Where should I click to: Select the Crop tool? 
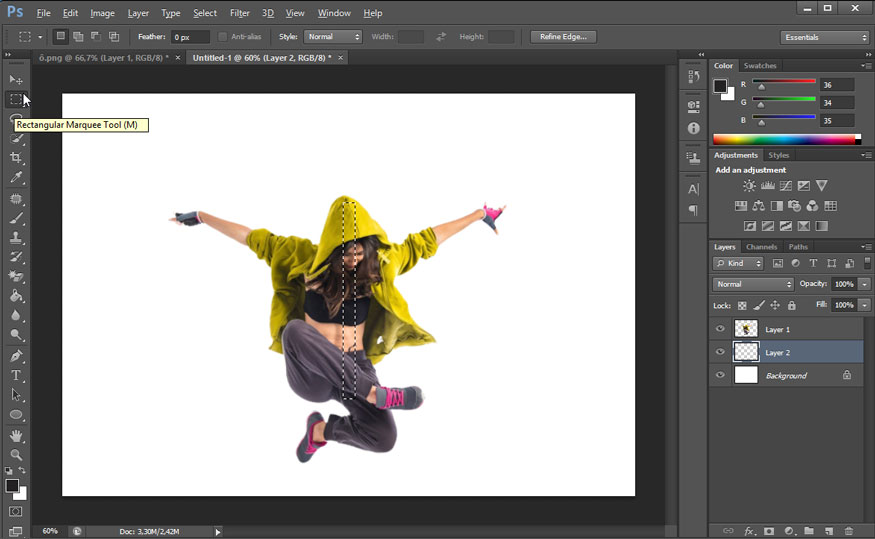tap(16, 158)
